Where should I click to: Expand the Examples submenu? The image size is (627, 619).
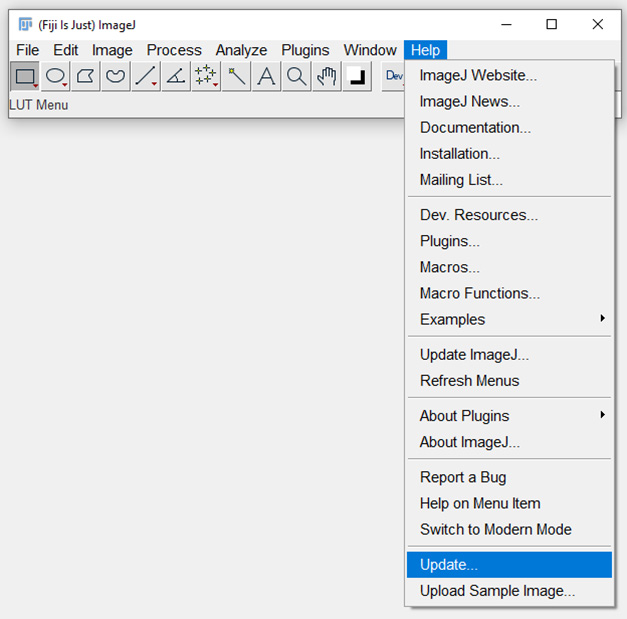click(x=509, y=319)
